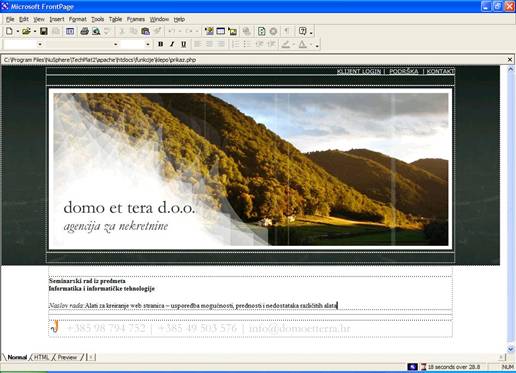Insert Web Component toolbar icon
This screenshot has width=516, height=373.
pyautogui.click(x=209, y=31)
